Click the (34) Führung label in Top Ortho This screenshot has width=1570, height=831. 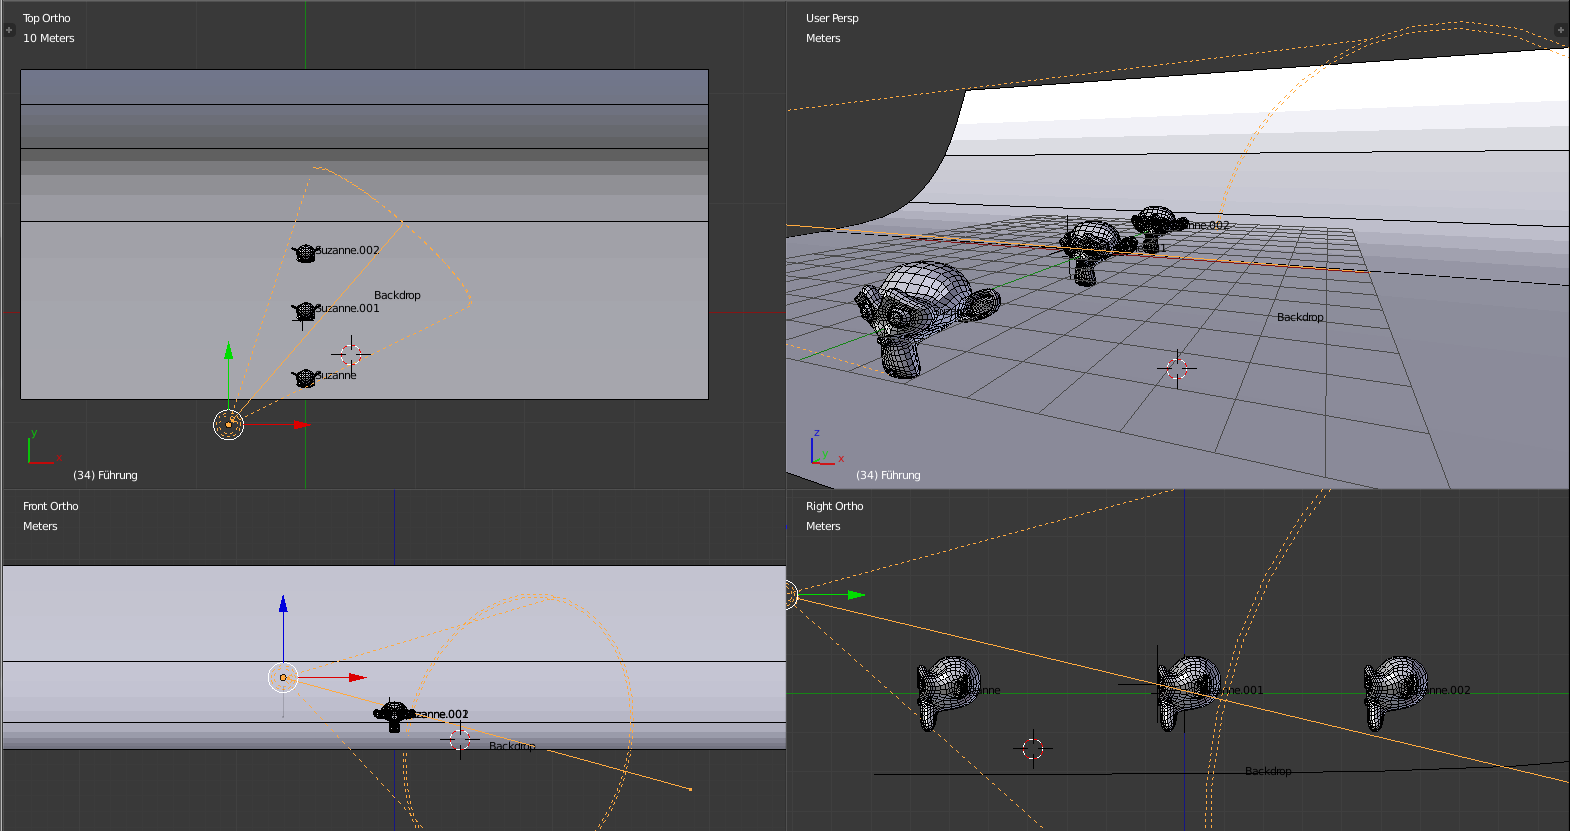pos(105,475)
